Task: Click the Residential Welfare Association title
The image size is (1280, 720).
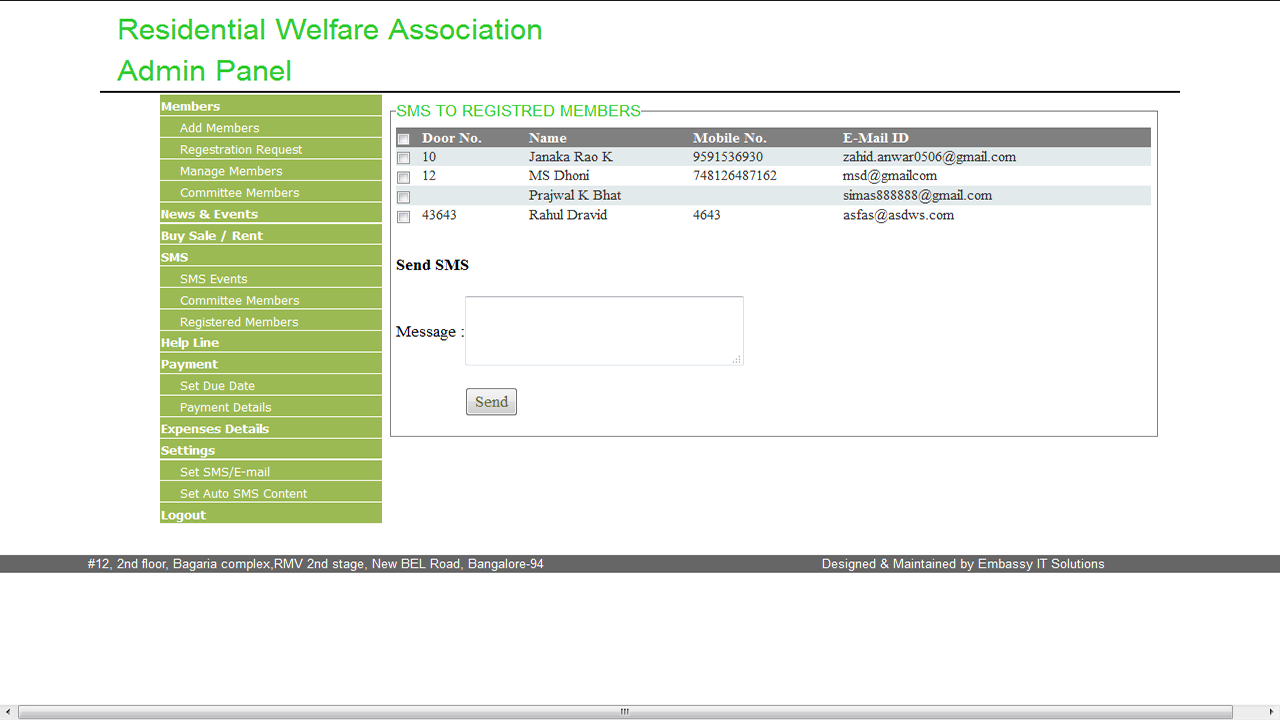Action: tap(330, 30)
